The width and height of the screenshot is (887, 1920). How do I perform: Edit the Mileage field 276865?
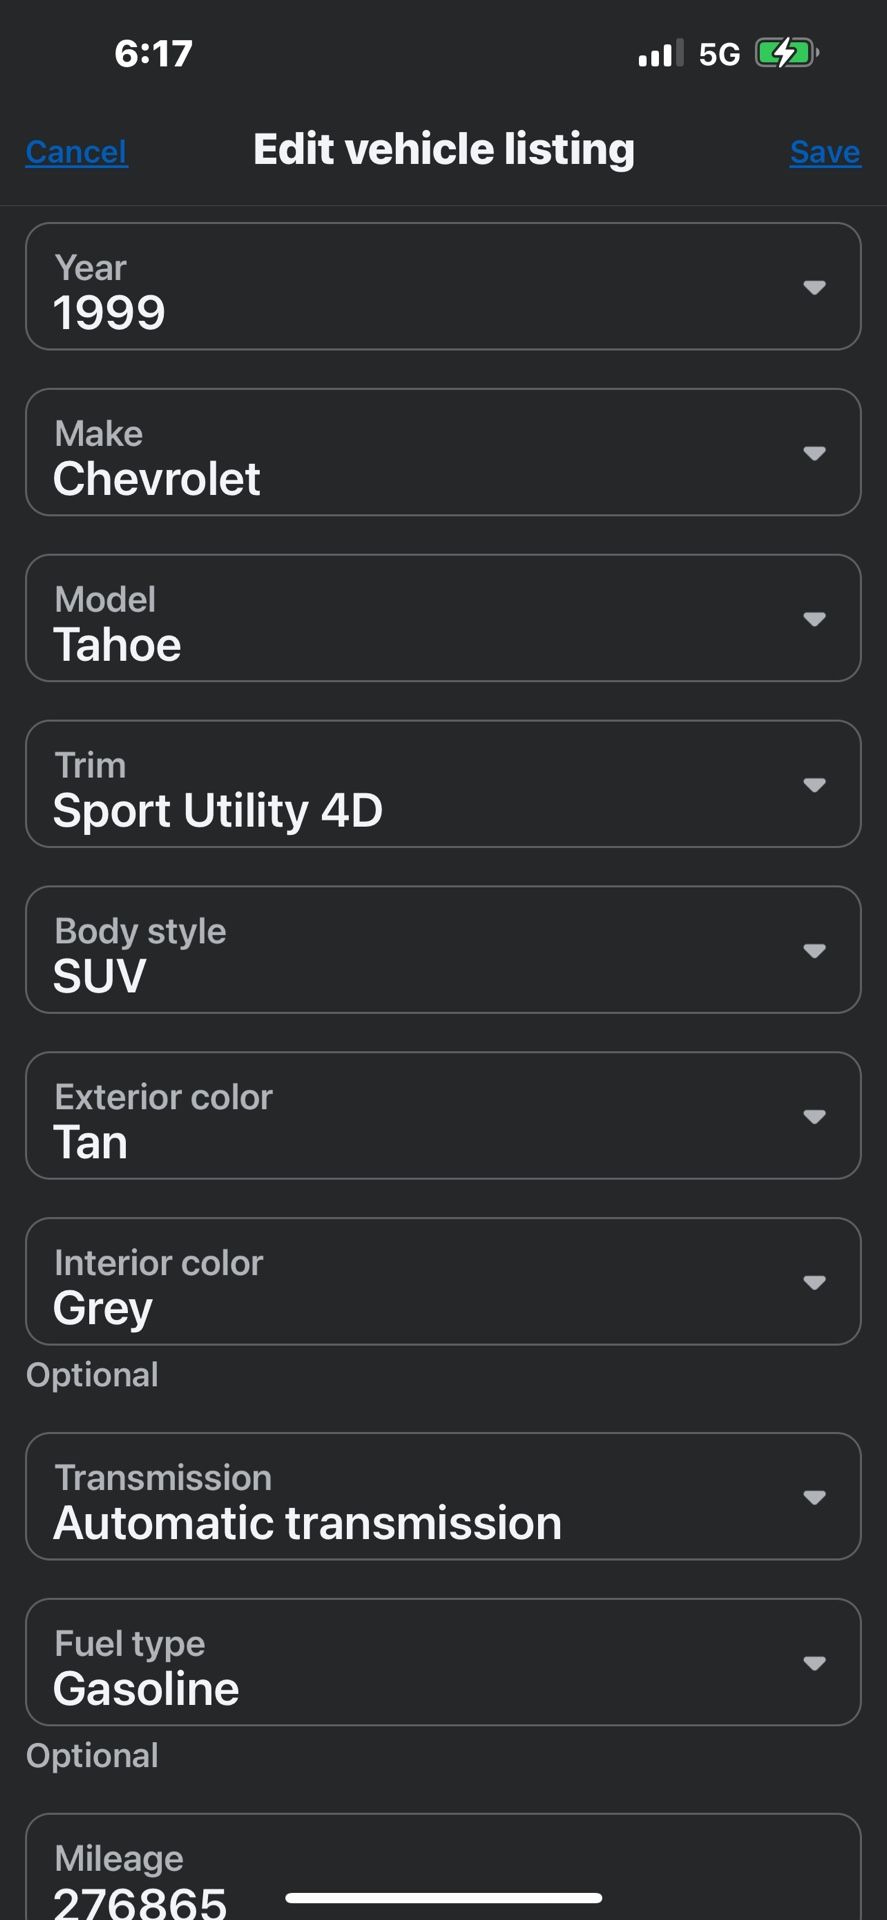443,1868
